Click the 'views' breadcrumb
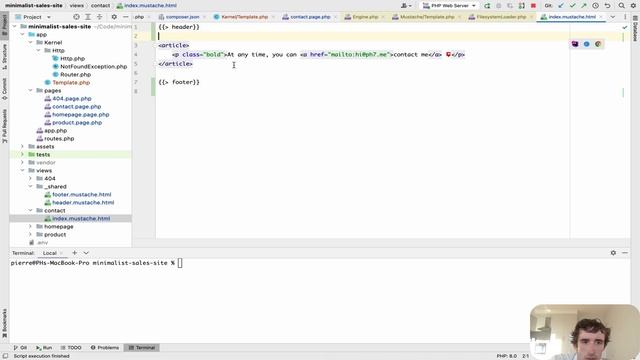The width and height of the screenshot is (640, 360). (77, 6)
